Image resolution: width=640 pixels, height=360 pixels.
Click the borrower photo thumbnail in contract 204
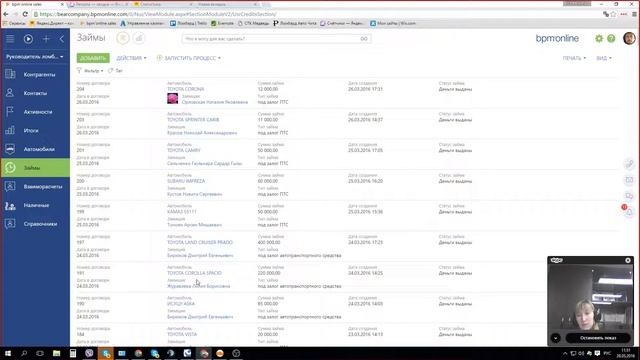click(x=173, y=98)
